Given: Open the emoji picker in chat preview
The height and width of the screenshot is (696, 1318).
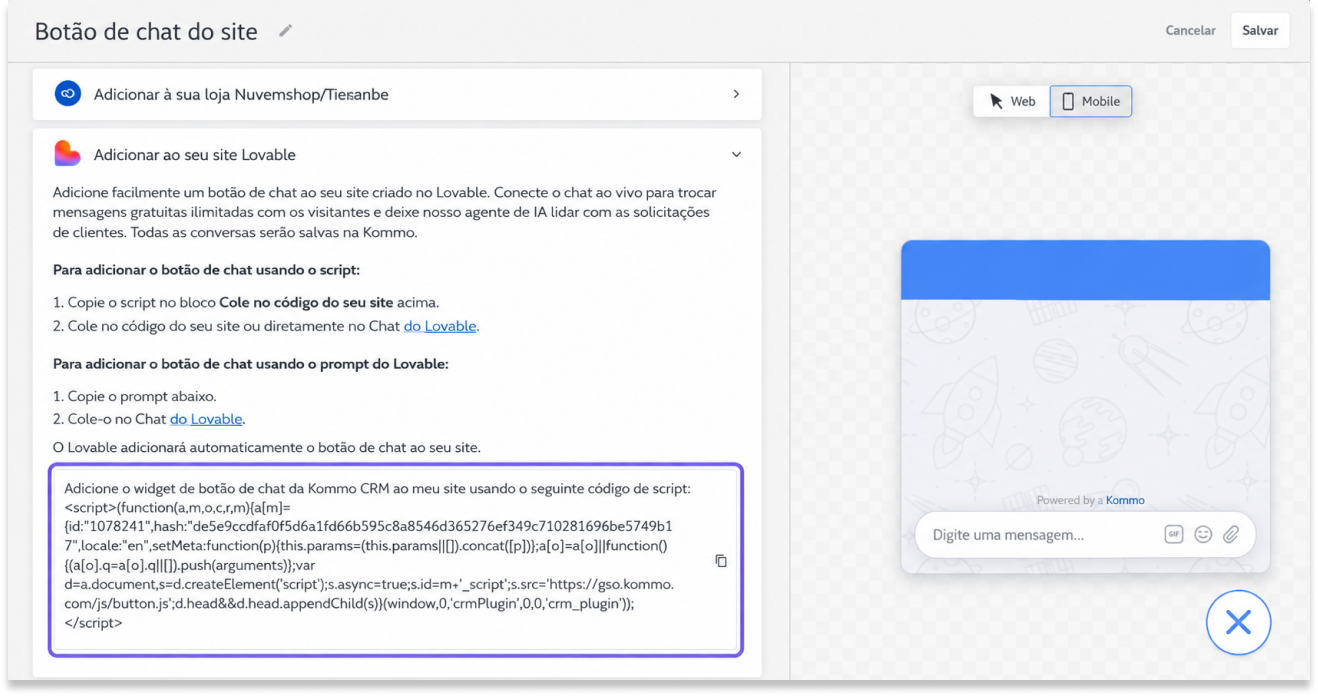Looking at the screenshot, I should click(1203, 535).
